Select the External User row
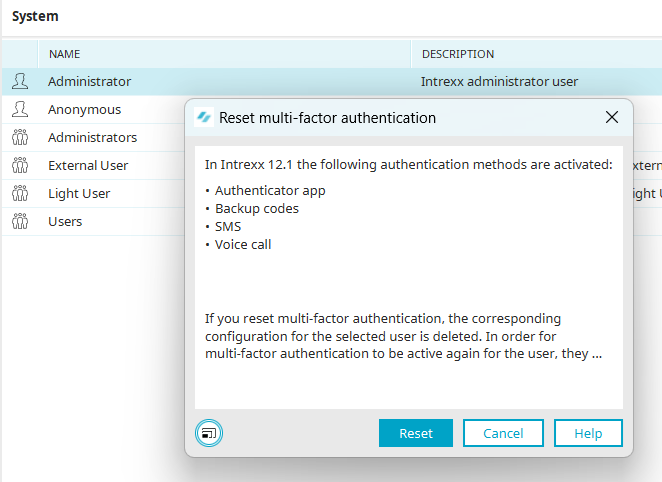The image size is (662, 482). [94, 165]
